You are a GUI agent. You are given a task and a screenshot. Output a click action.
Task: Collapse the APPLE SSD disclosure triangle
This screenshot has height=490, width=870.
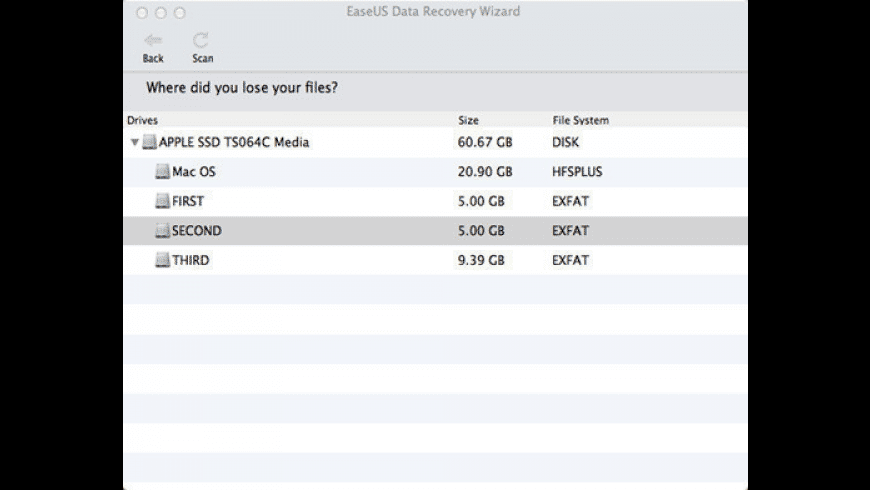click(x=134, y=142)
